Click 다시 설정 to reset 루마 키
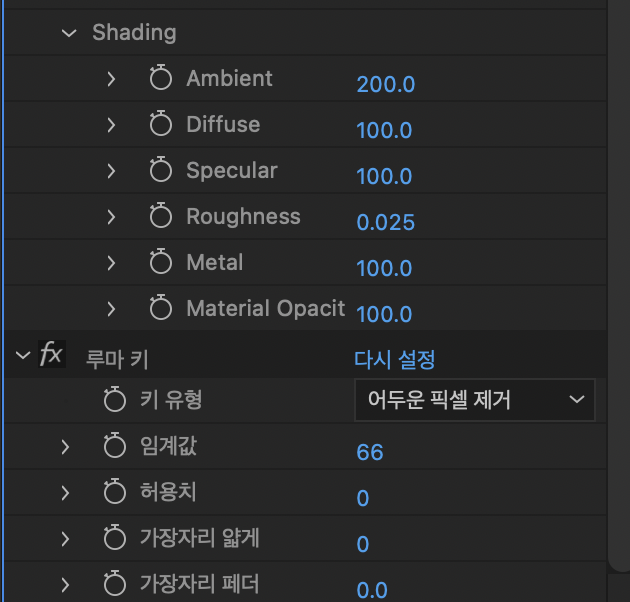The height and width of the screenshot is (602, 630). 395,359
